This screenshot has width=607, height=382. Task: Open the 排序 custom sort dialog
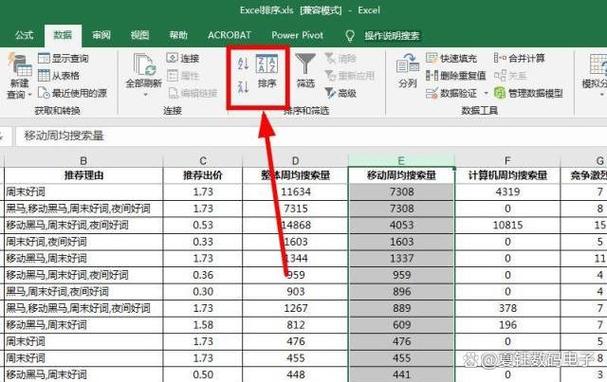pyautogui.click(x=267, y=71)
